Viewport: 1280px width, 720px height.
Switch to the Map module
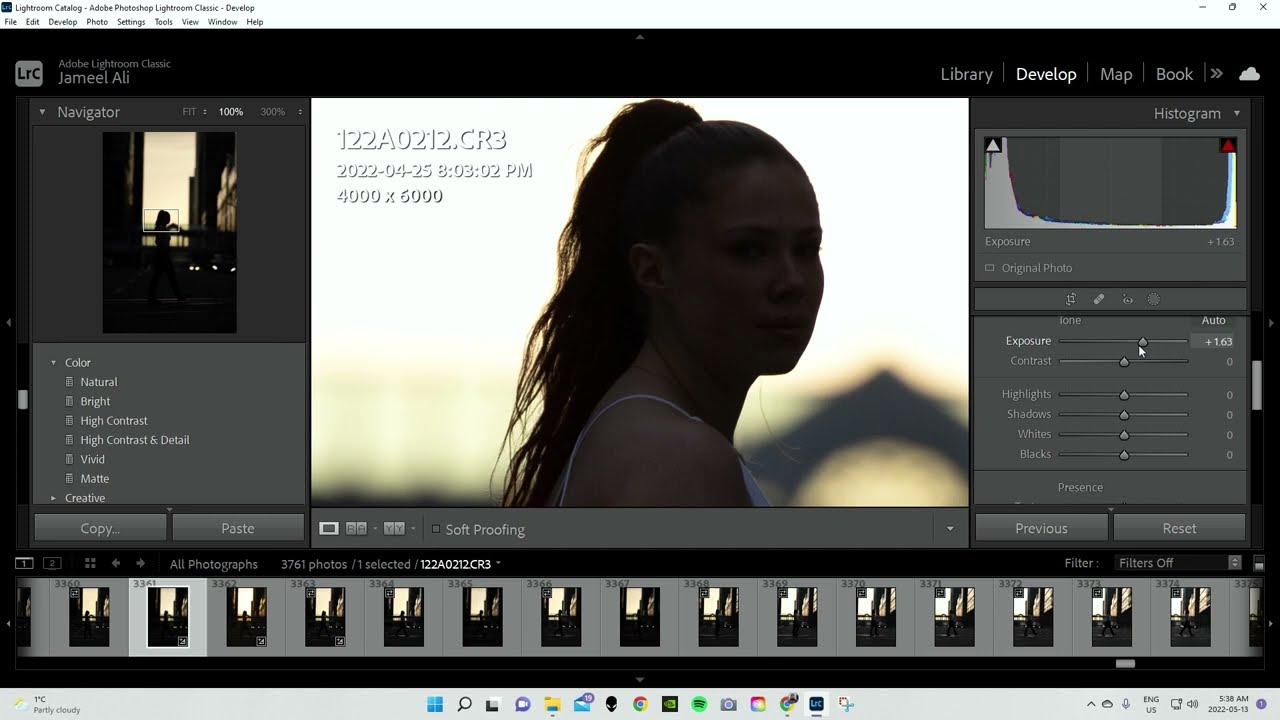[1116, 74]
